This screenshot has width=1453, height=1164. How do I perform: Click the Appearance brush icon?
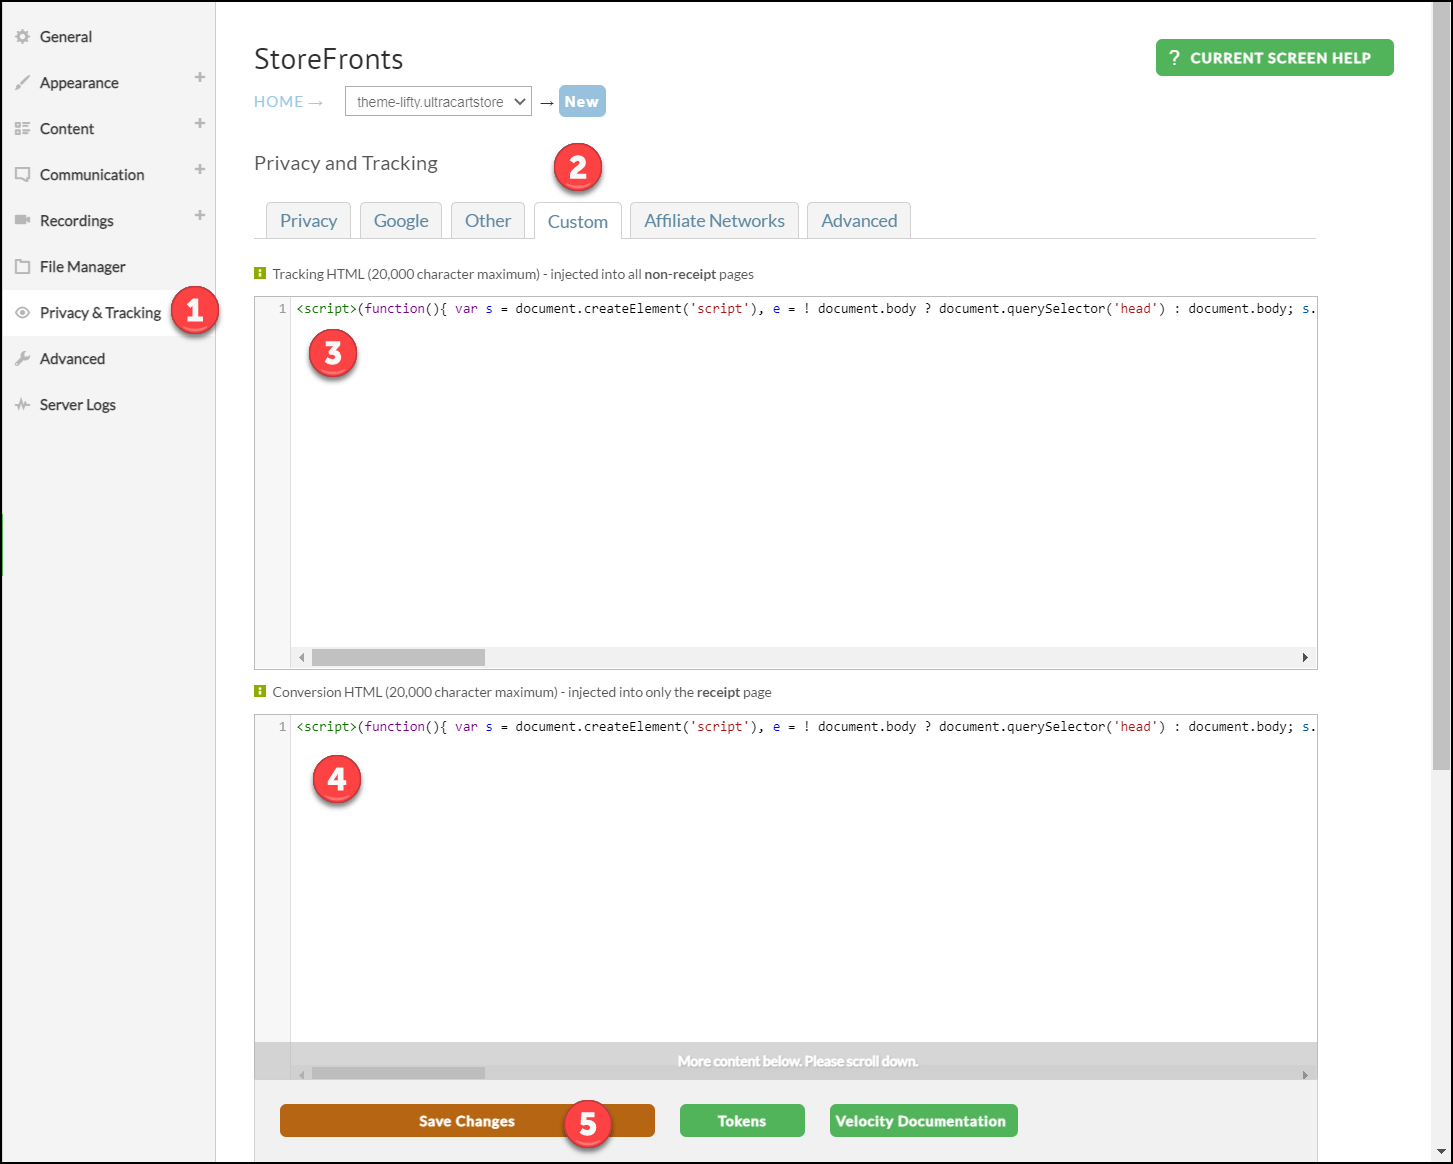pos(22,83)
